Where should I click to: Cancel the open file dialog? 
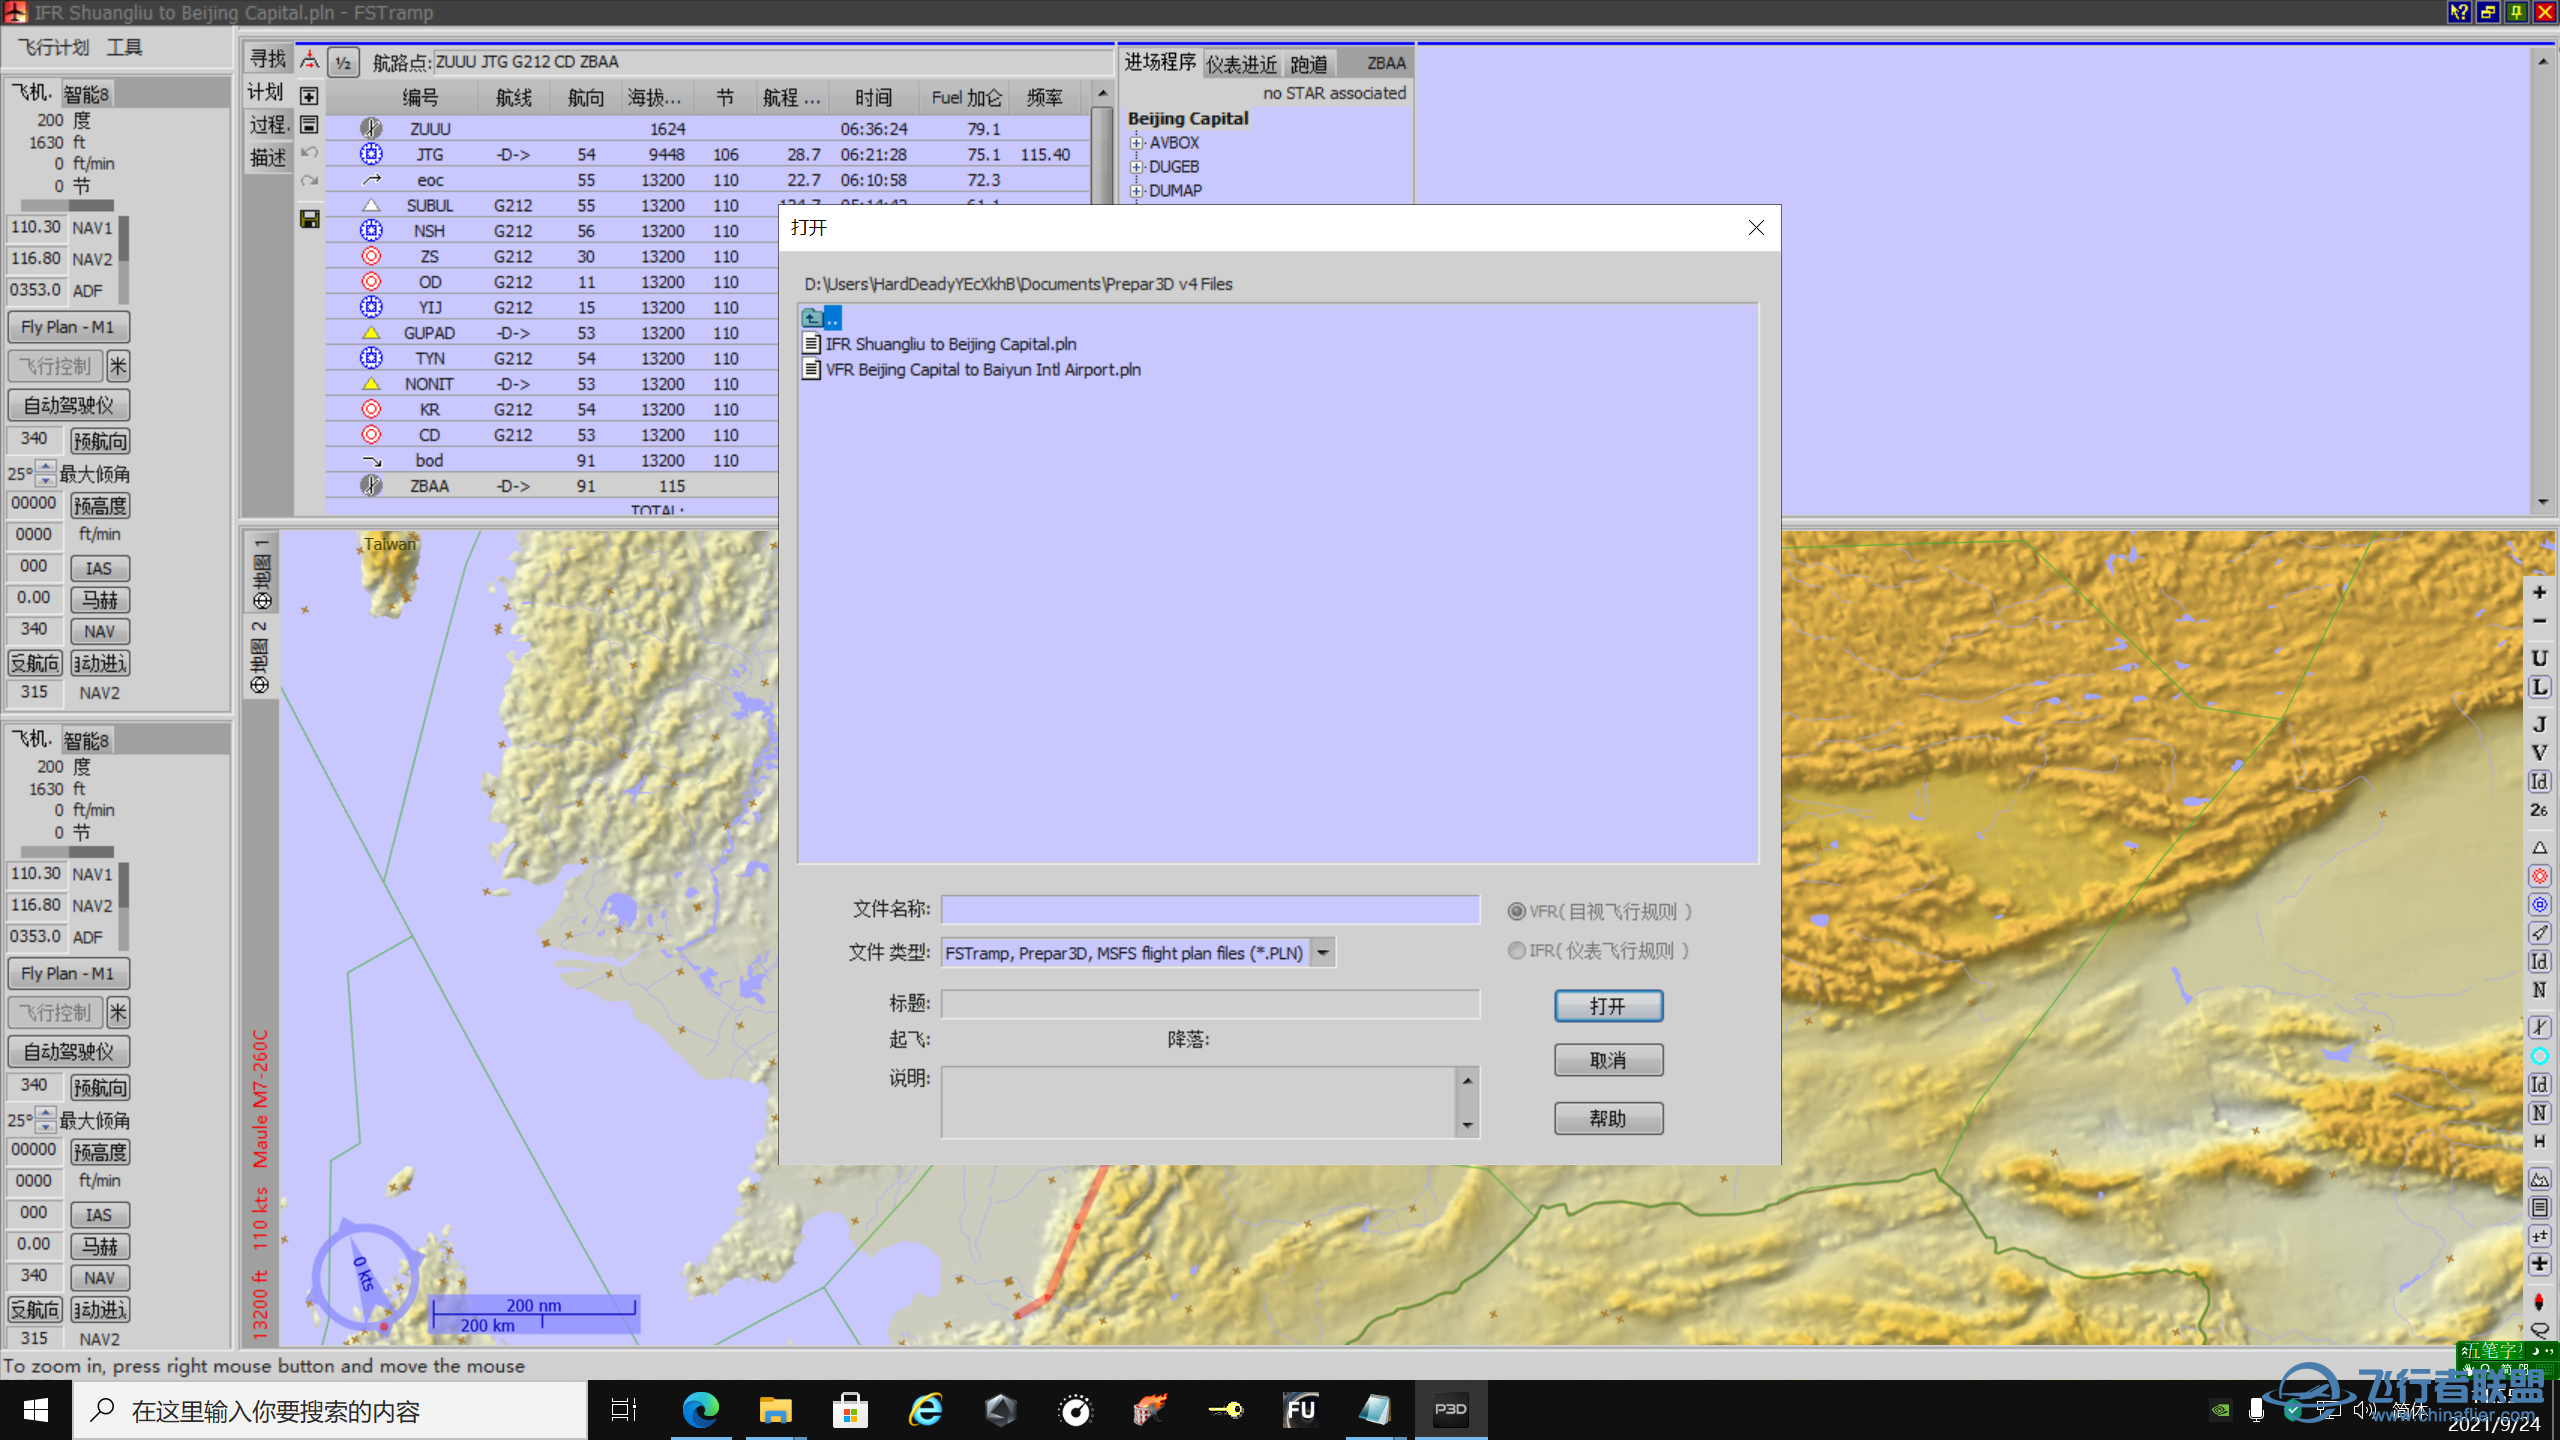pyautogui.click(x=1607, y=1060)
